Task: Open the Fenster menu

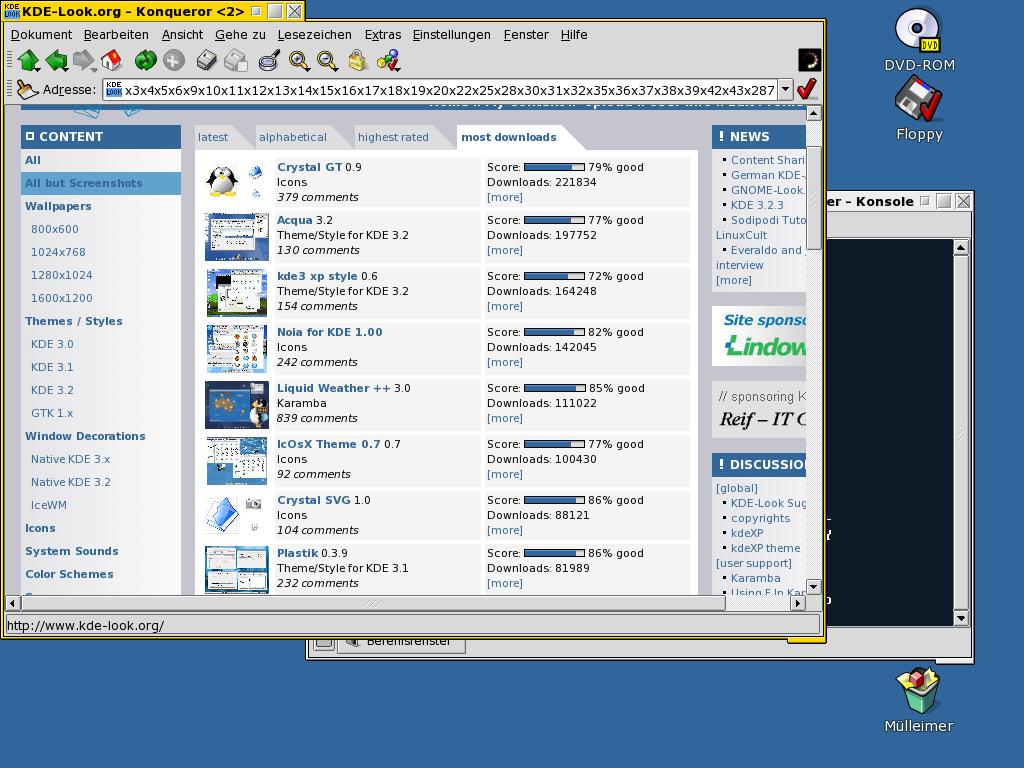Action: (526, 35)
